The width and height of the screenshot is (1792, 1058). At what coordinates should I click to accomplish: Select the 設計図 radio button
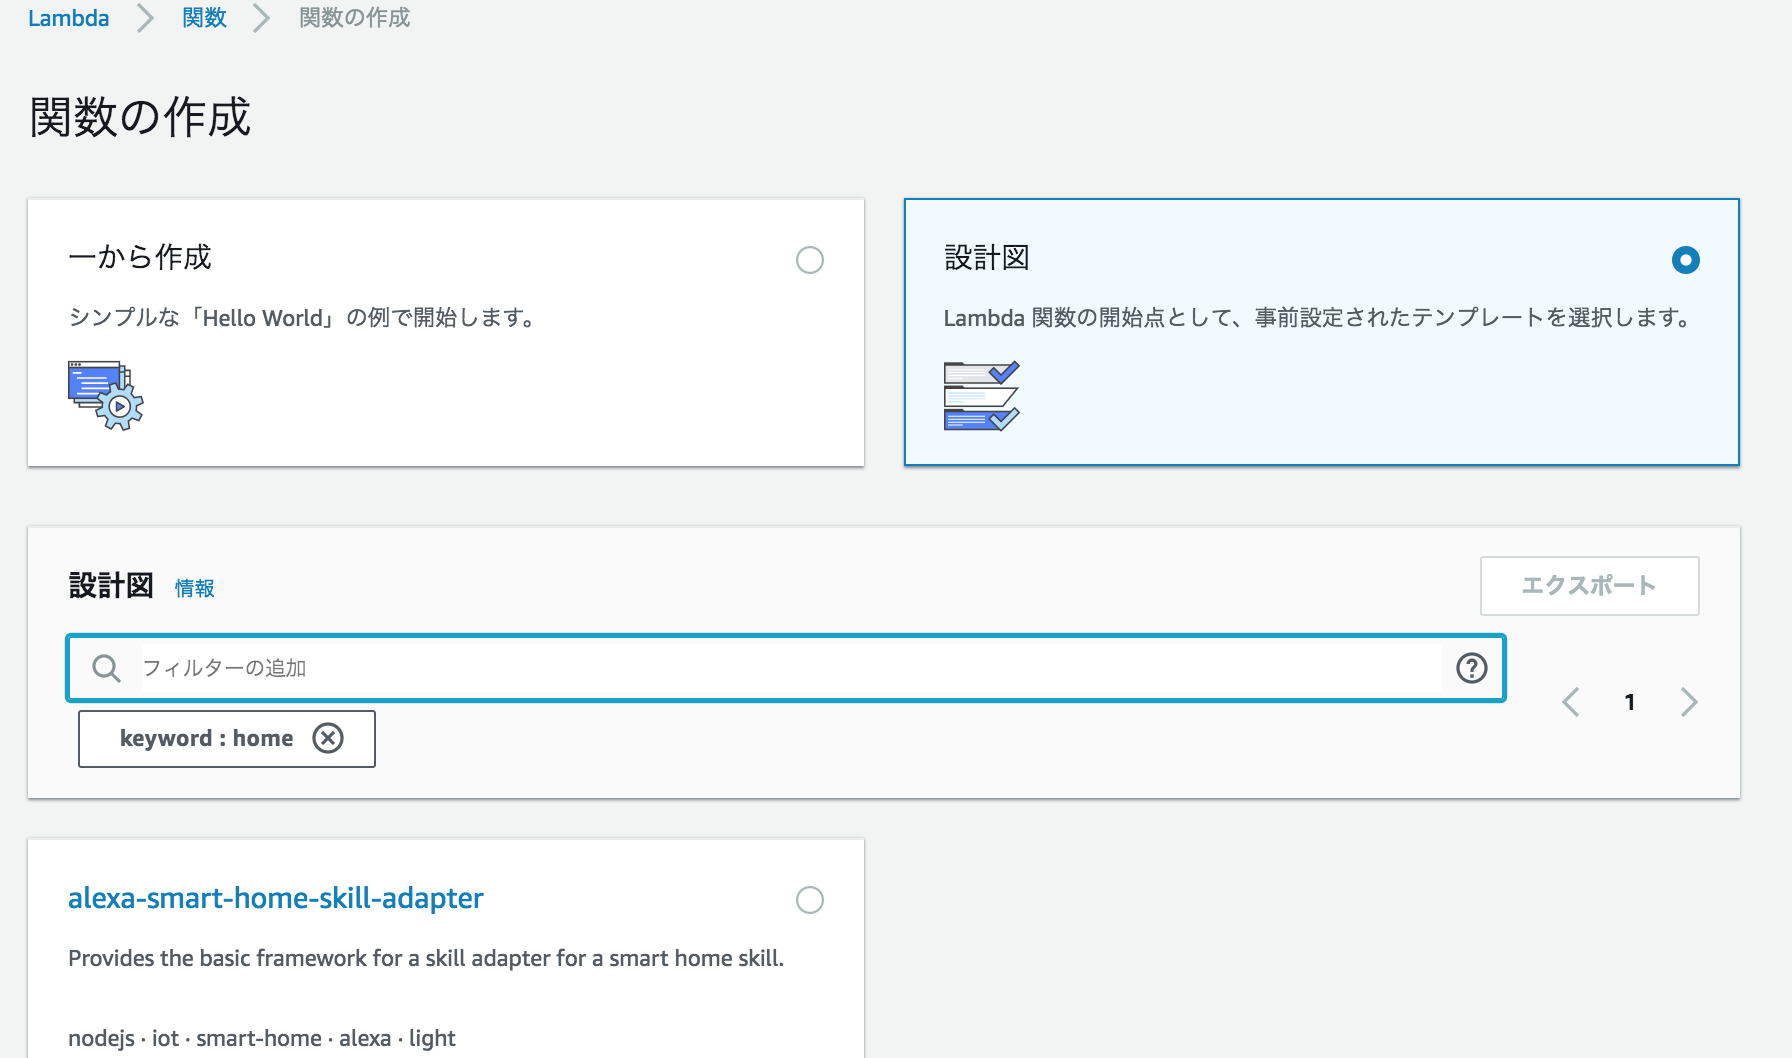coord(1686,260)
